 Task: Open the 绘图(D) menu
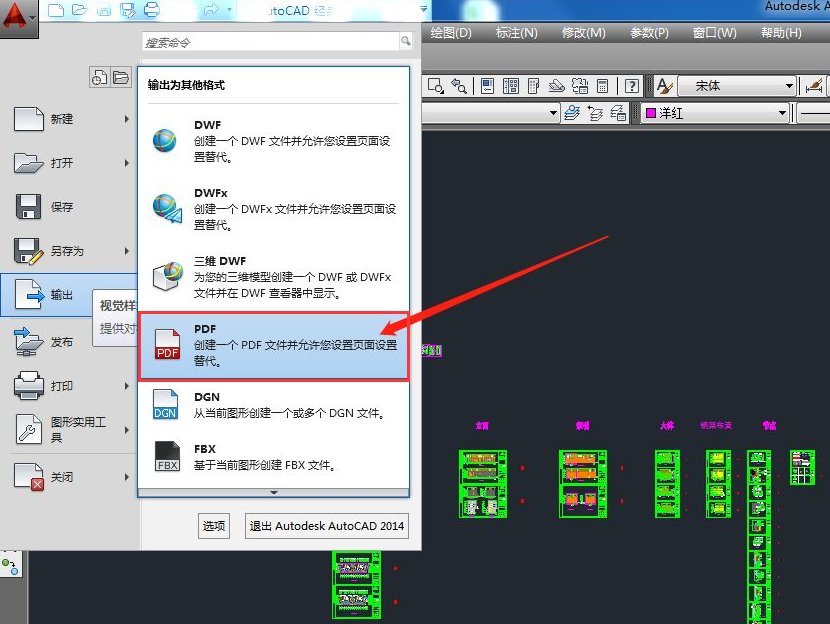point(450,33)
